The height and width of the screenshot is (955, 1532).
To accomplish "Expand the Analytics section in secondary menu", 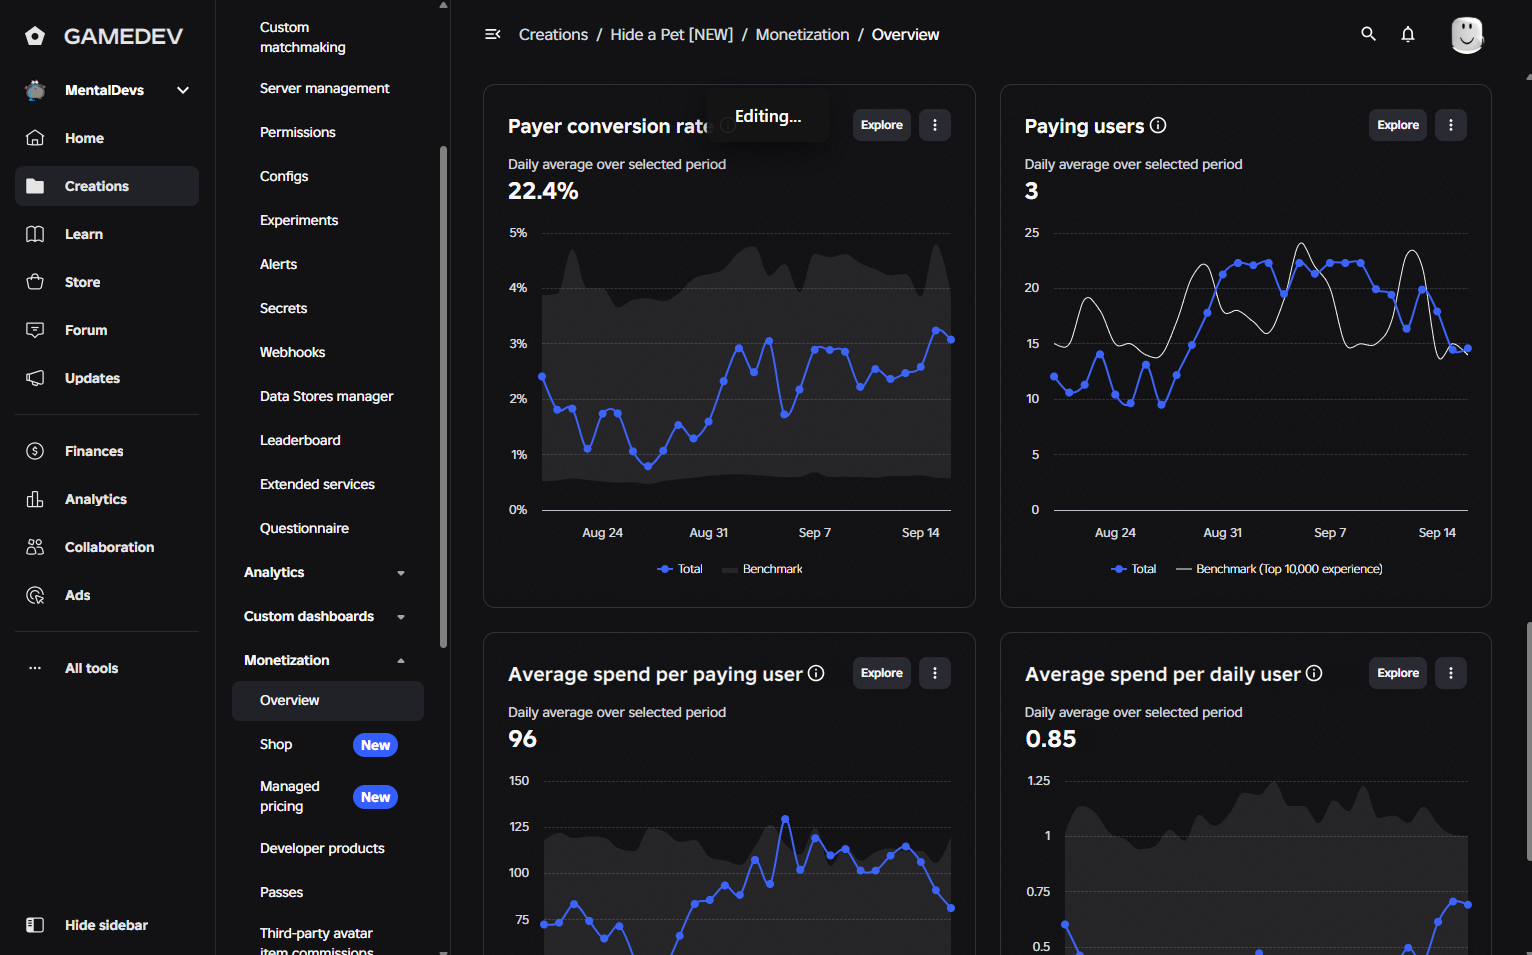I will 401,573.
